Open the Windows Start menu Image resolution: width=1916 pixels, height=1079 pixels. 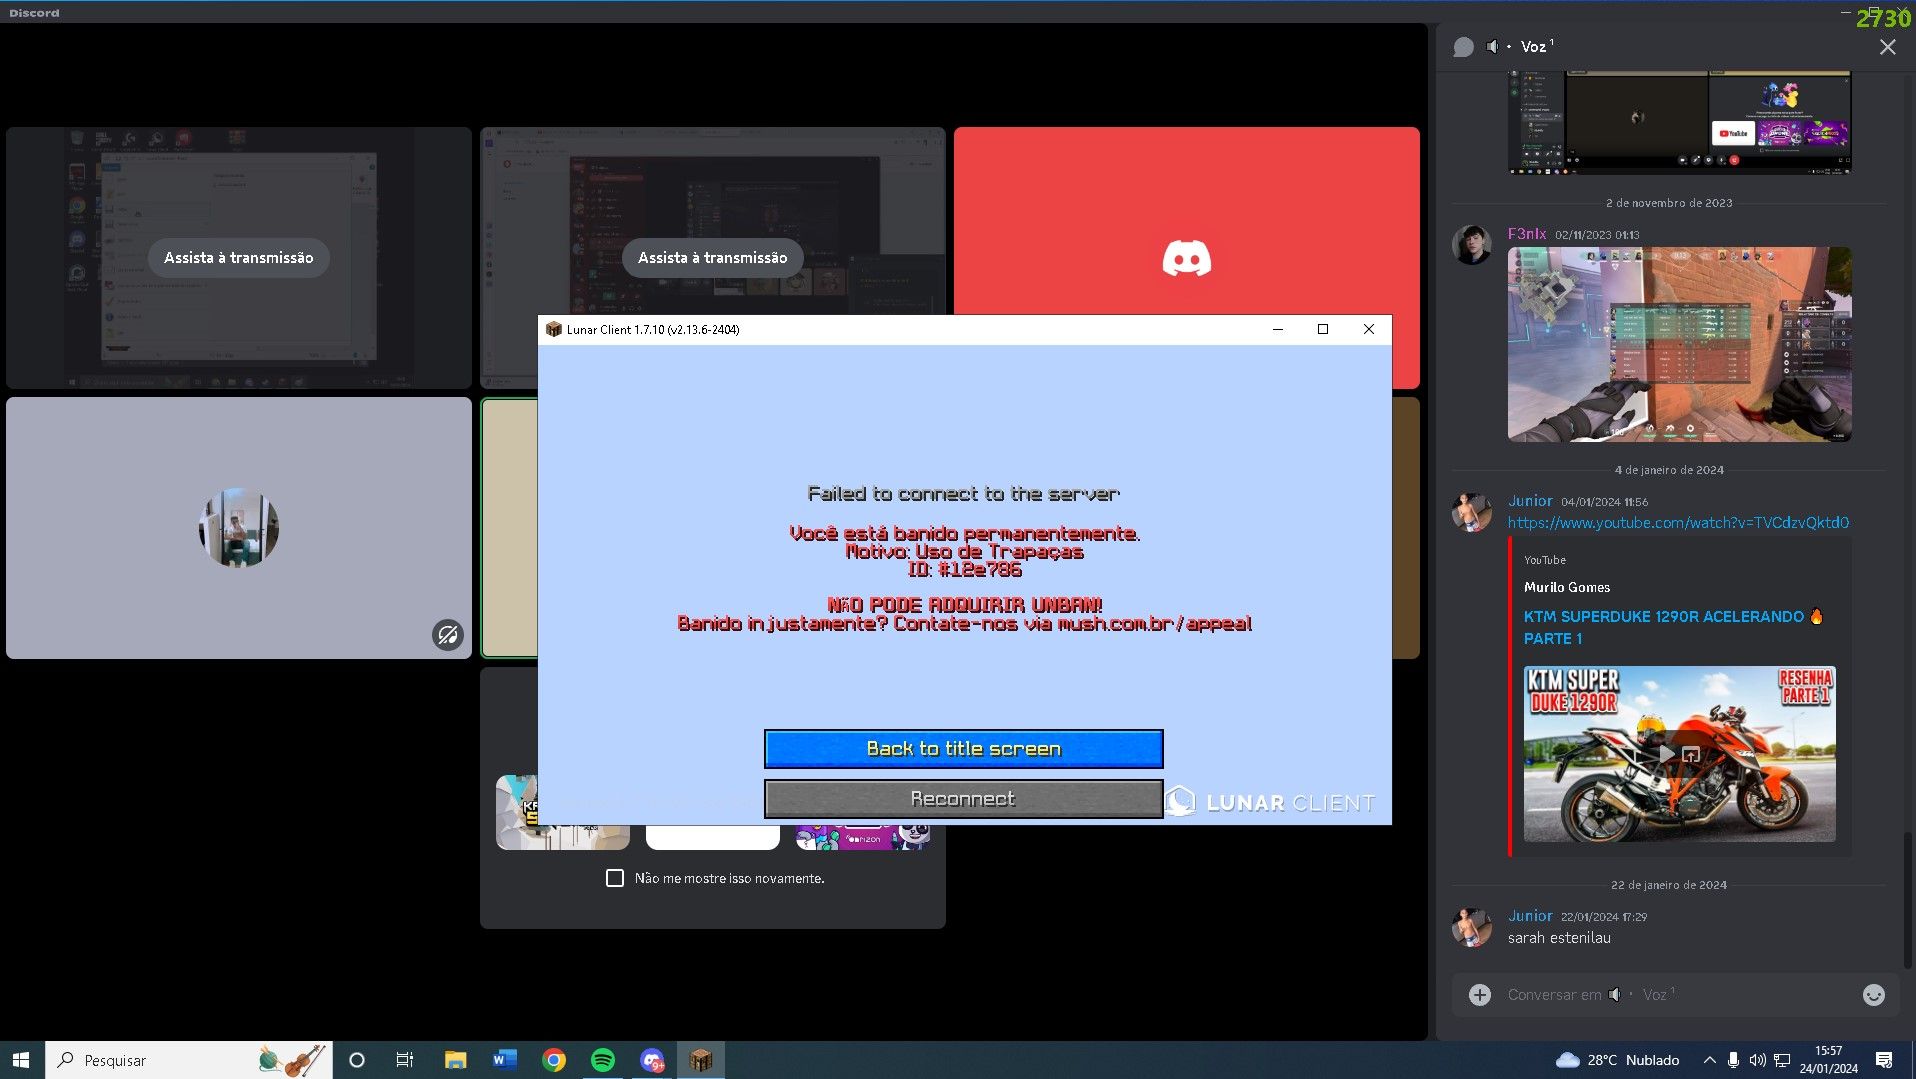point(22,1059)
